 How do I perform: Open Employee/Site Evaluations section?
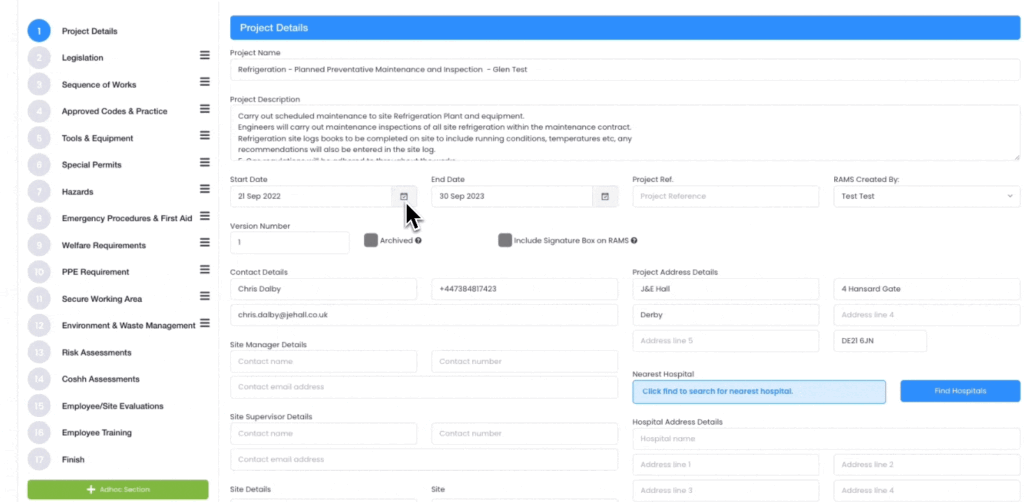pos(112,406)
